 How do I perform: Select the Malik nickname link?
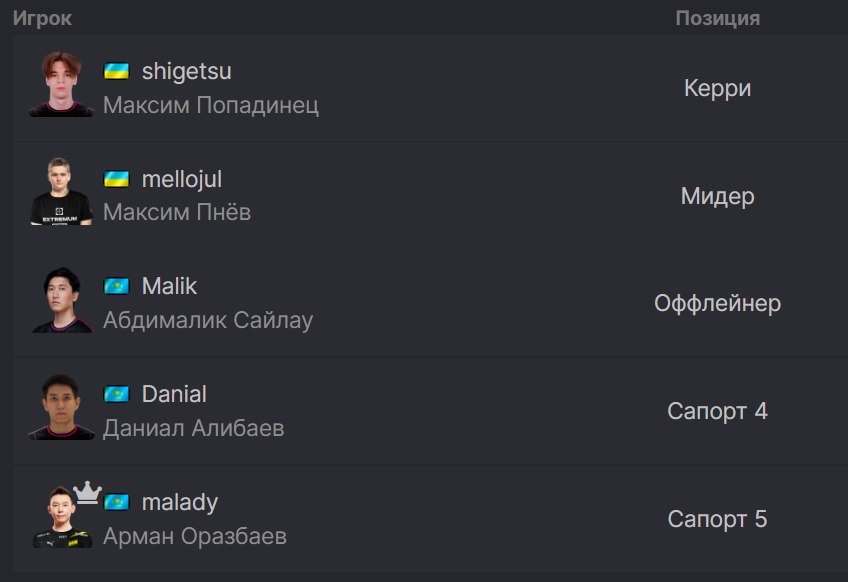pos(169,286)
